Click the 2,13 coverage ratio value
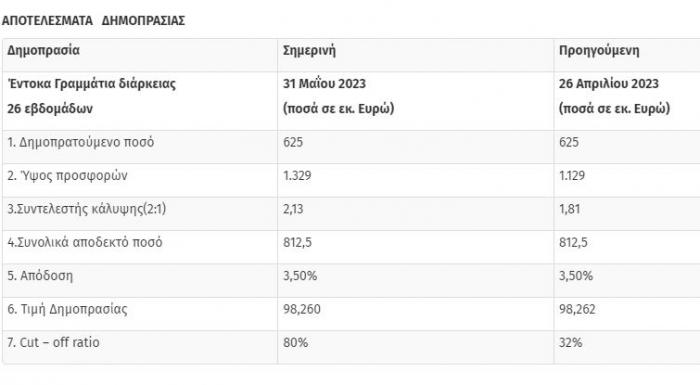The image size is (700, 385). click(293, 209)
